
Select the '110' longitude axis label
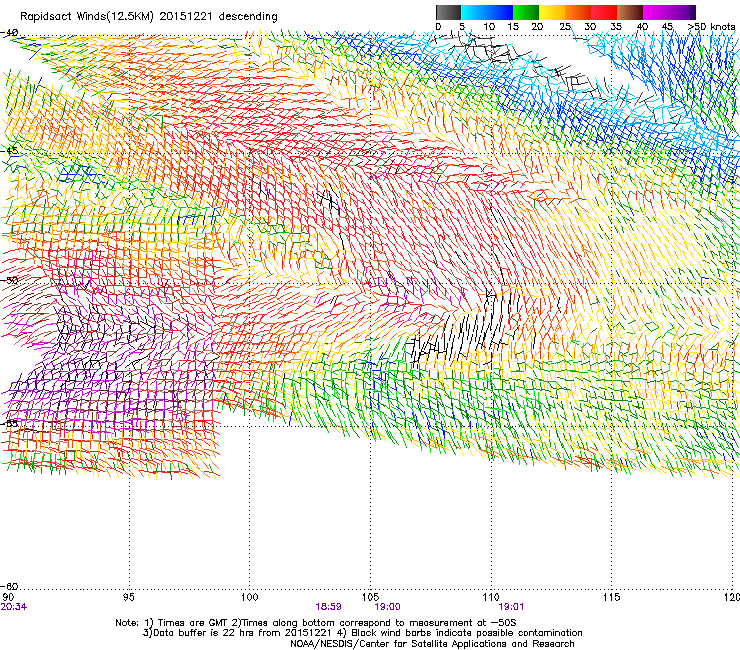tap(491, 597)
